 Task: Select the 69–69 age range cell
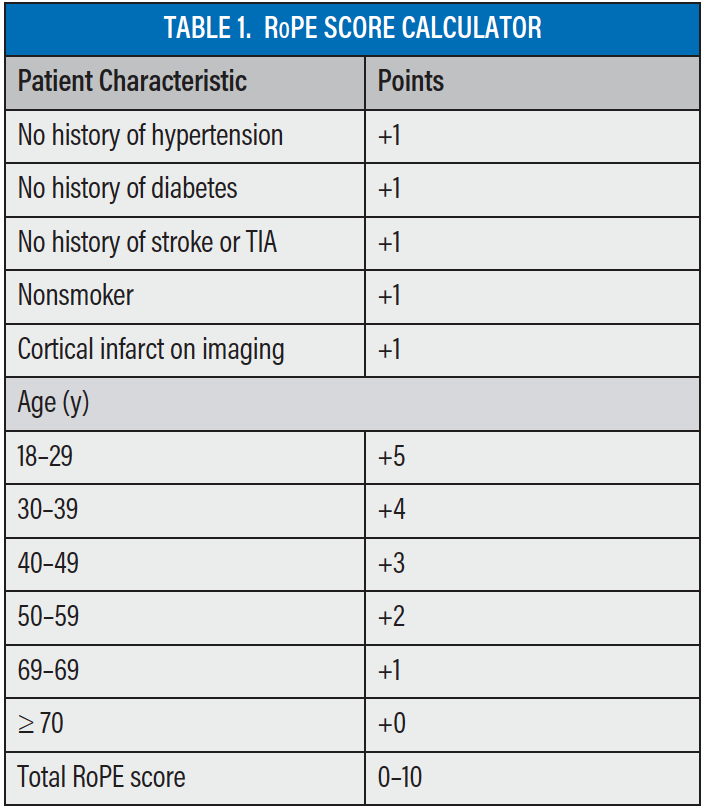pyautogui.click(x=47, y=669)
